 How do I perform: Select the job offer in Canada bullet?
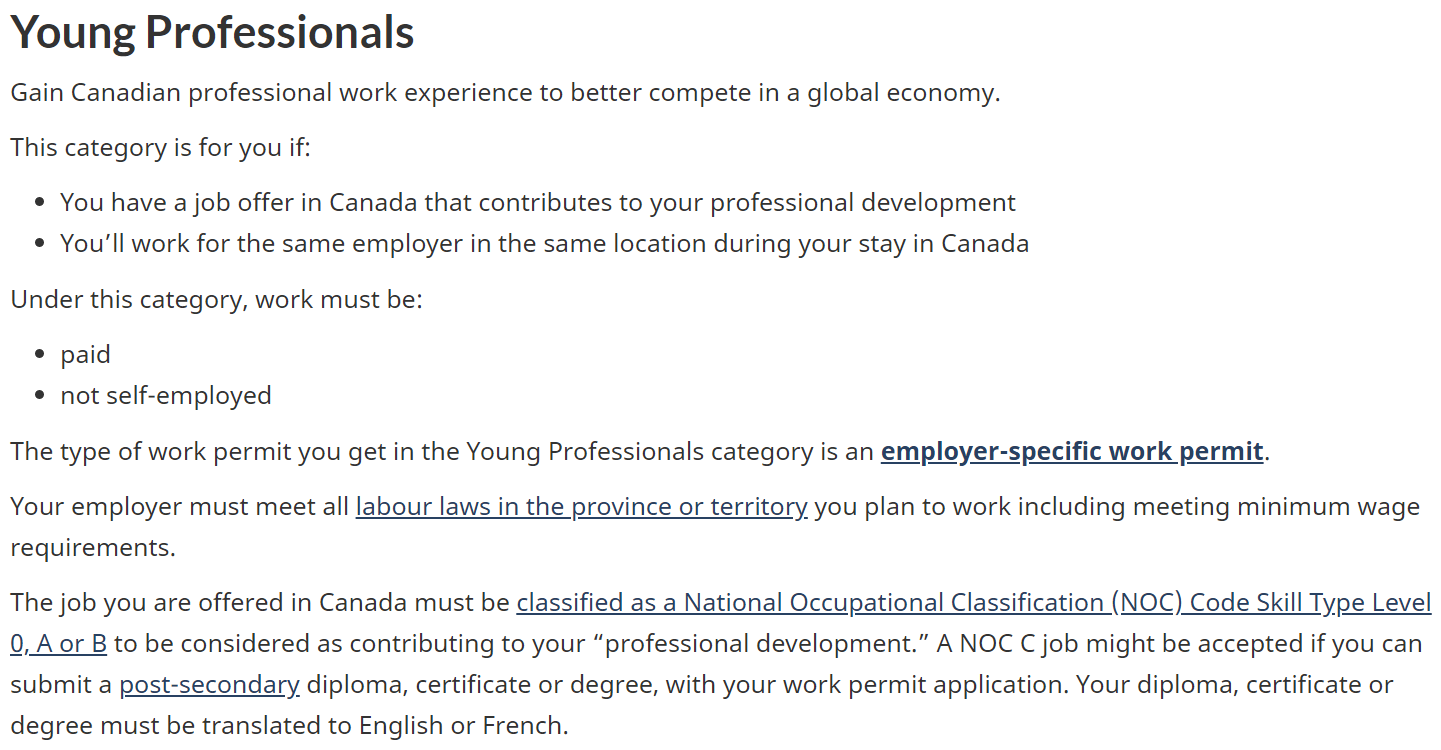point(537,203)
